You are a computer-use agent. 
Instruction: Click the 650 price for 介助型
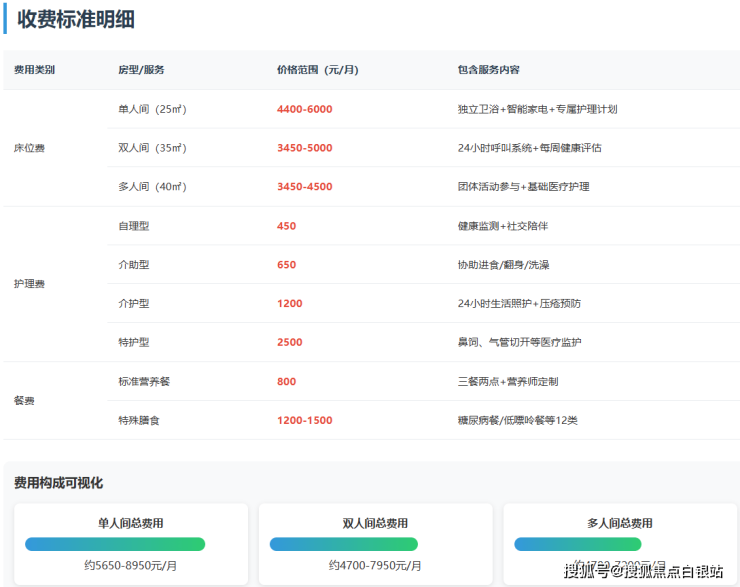point(286,265)
